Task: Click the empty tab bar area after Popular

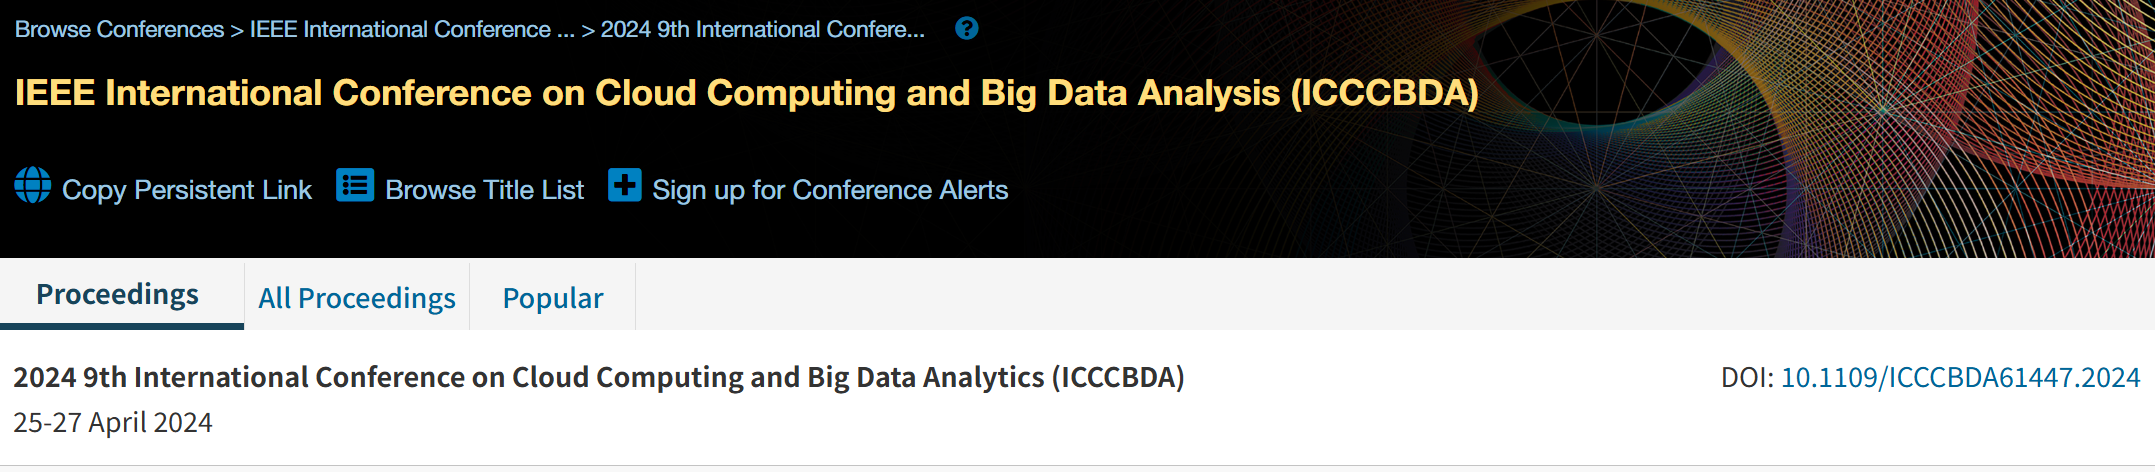Action: (1395, 296)
